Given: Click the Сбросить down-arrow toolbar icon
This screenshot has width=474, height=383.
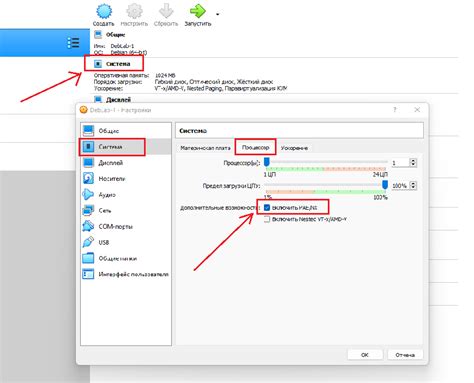Looking at the screenshot, I should [166, 11].
